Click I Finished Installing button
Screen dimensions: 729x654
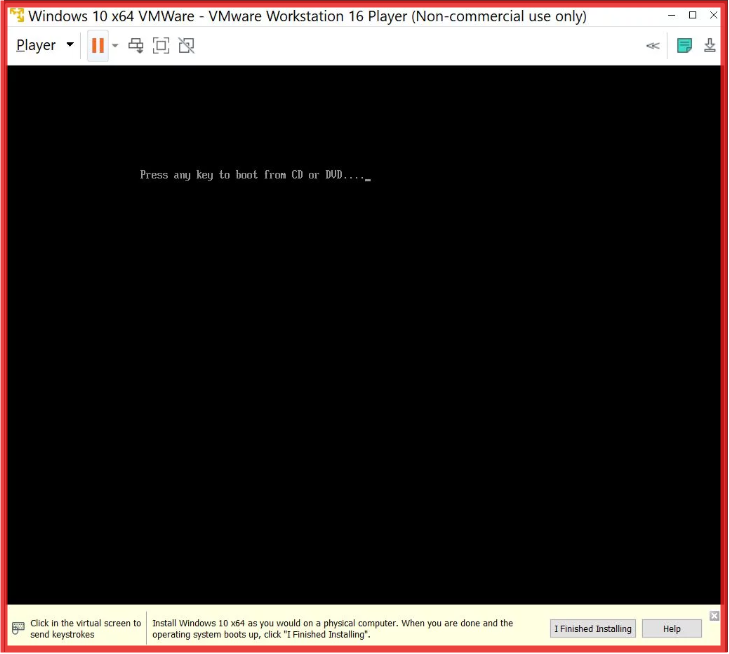point(593,629)
